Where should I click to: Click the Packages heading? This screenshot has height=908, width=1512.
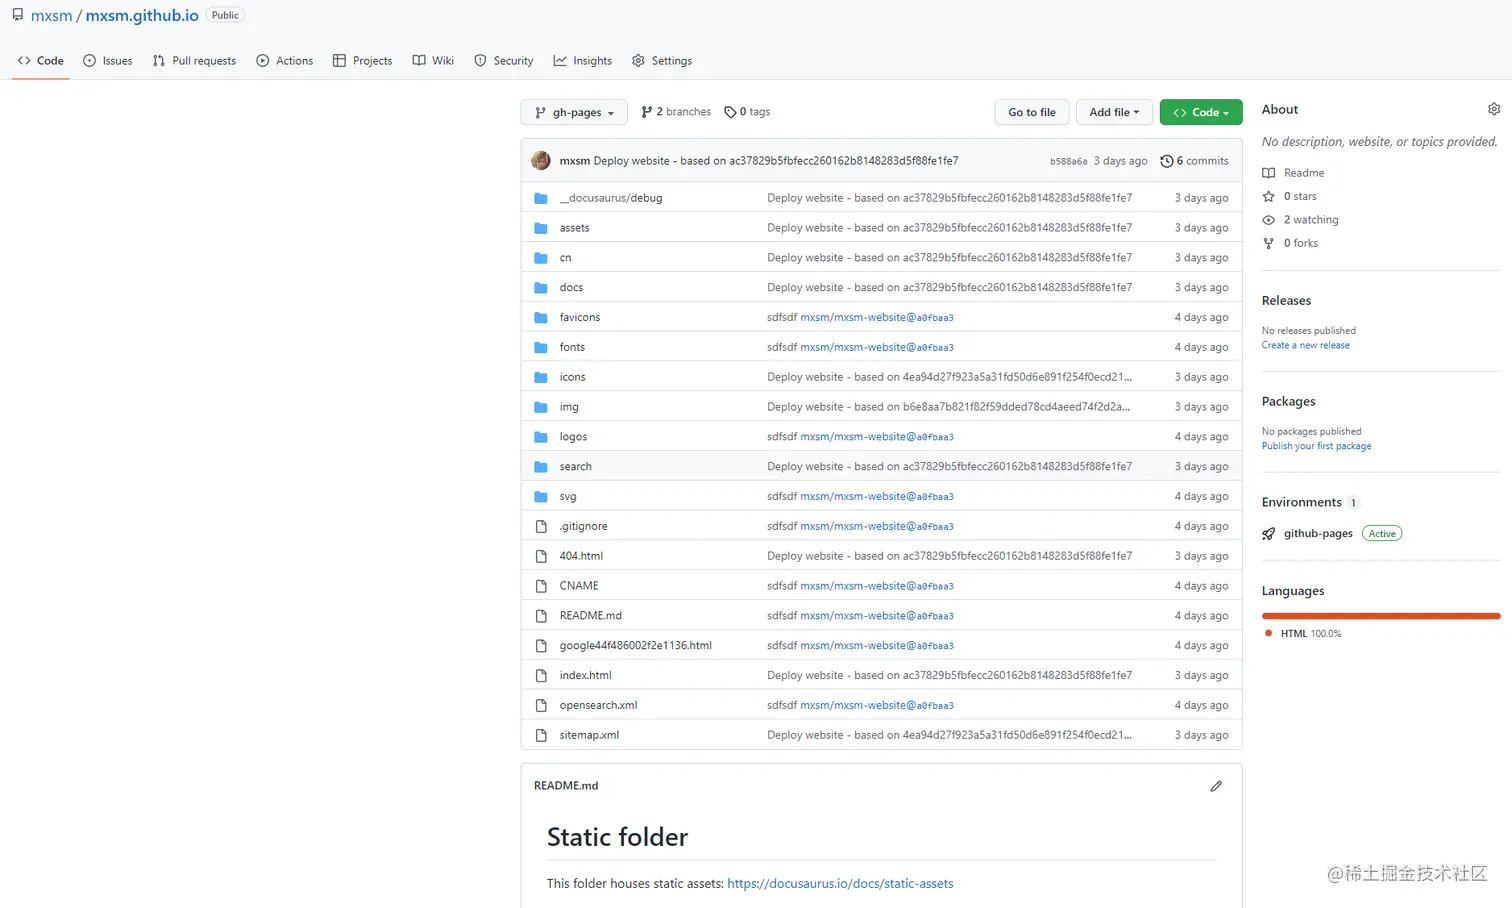1288,401
